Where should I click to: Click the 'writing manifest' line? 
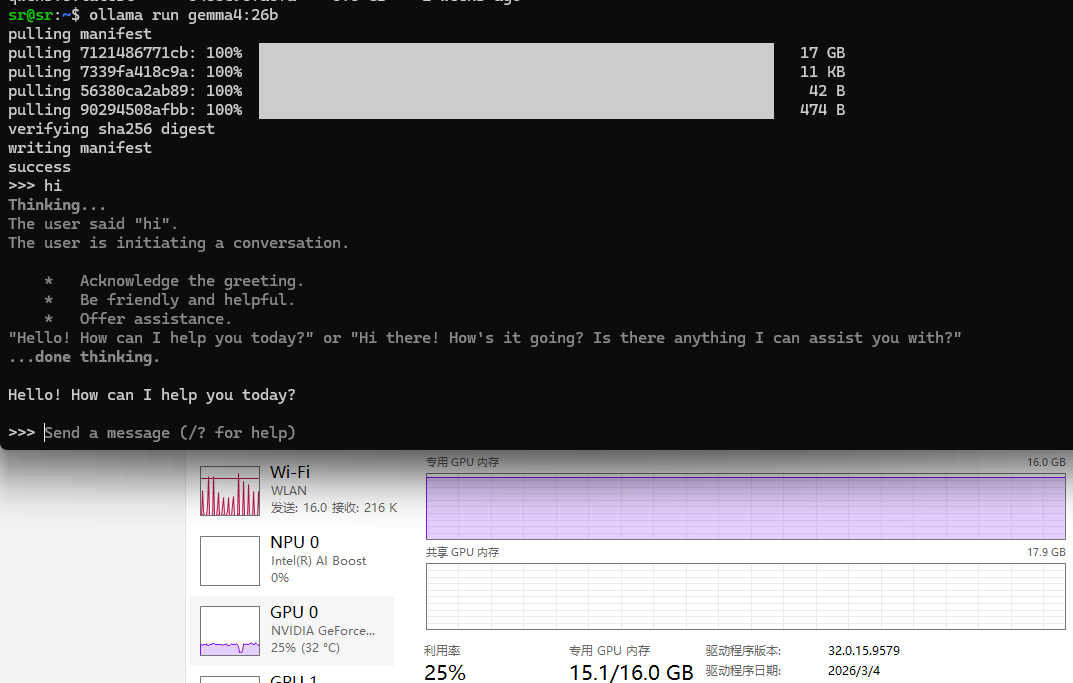80,148
